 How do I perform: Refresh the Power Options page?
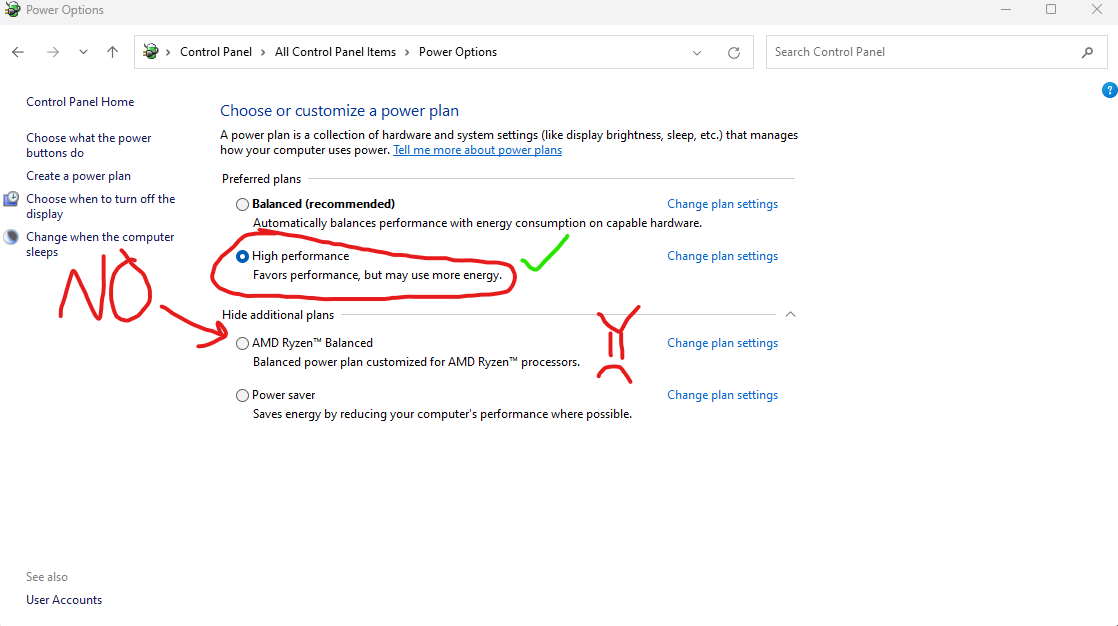point(734,53)
